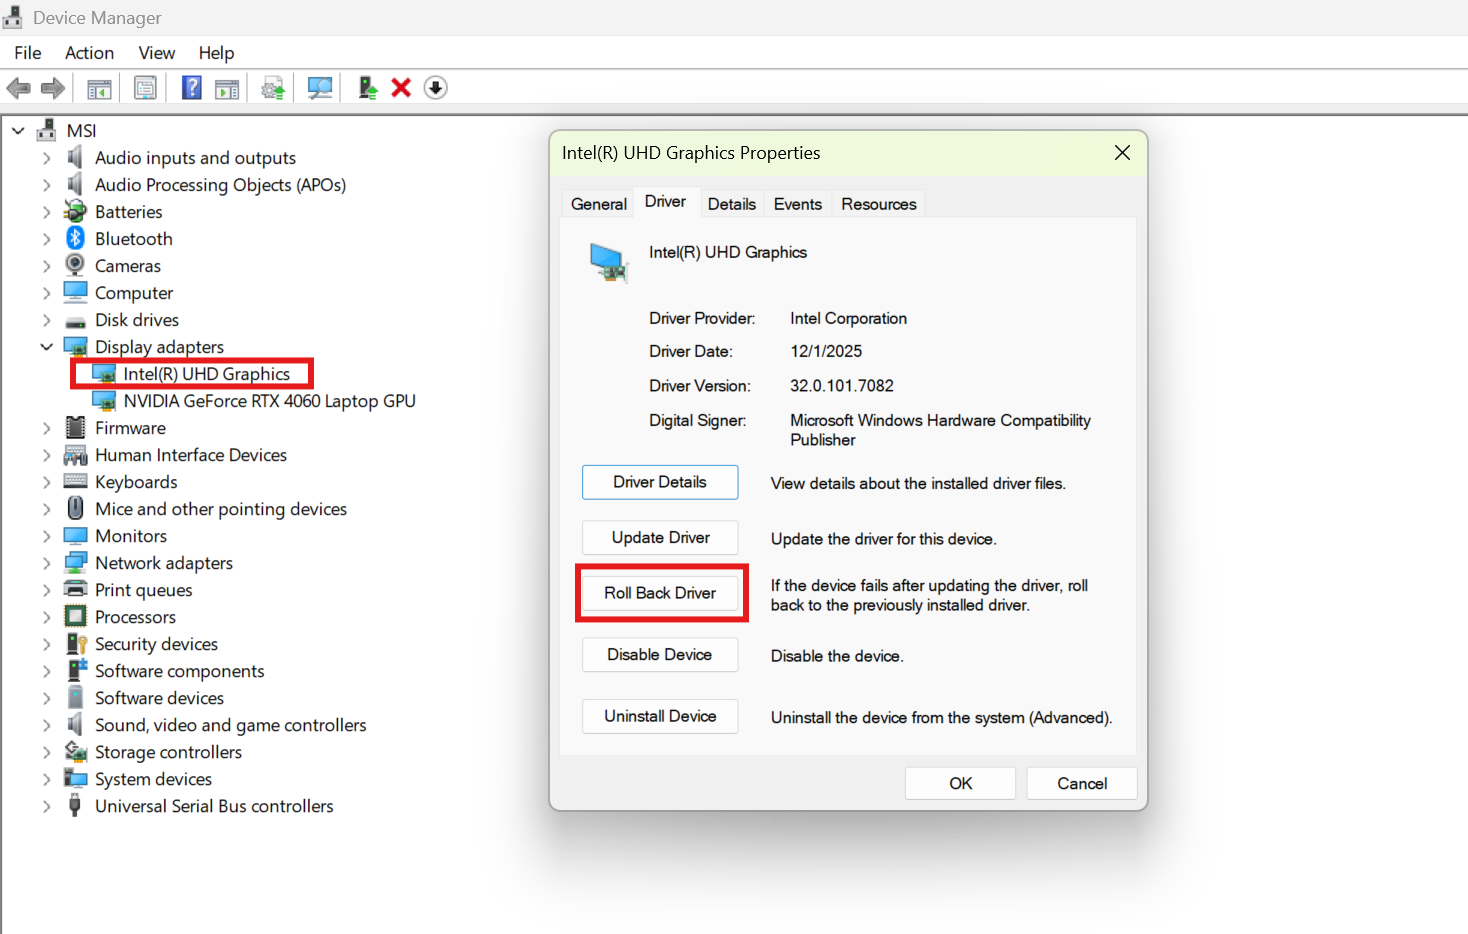Click the Roll Back Driver button

coord(660,593)
